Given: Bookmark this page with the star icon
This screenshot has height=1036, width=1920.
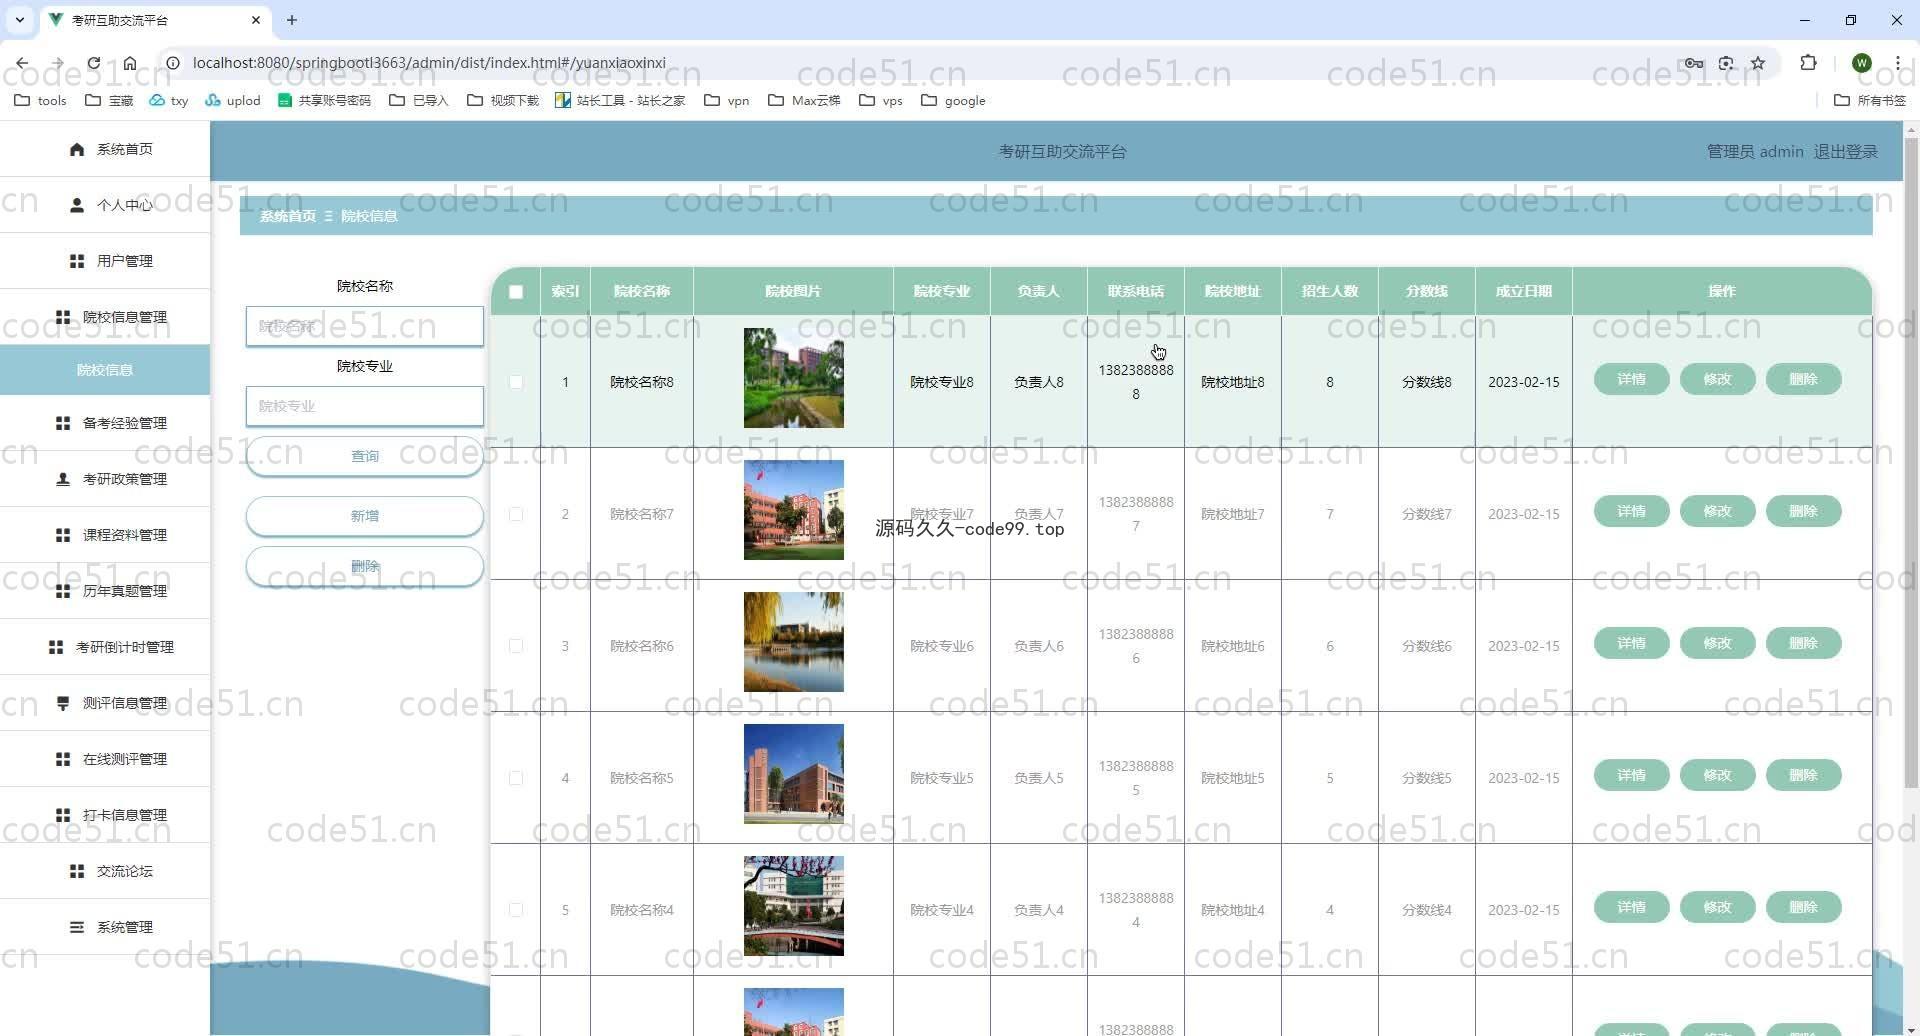Looking at the screenshot, I should [1758, 63].
